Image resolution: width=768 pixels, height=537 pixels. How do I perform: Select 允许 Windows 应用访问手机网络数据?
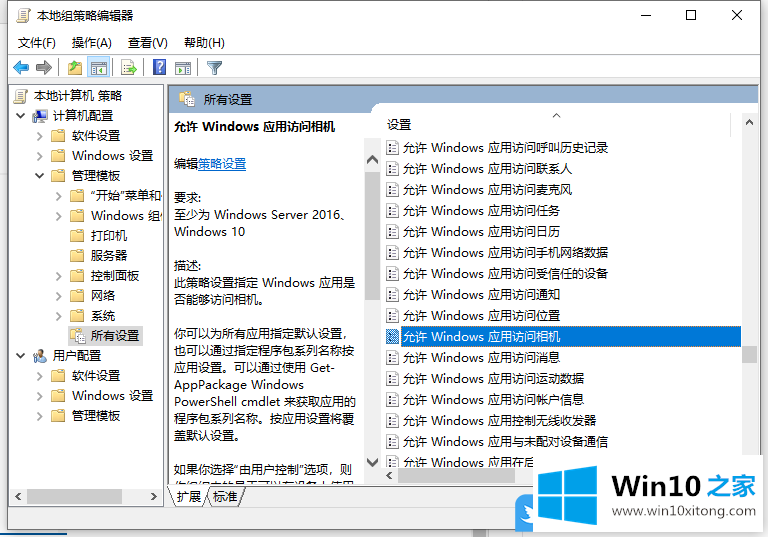[x=505, y=252]
